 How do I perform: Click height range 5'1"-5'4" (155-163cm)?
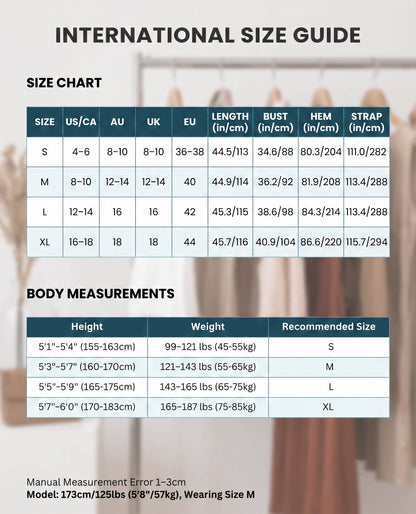[87, 347]
